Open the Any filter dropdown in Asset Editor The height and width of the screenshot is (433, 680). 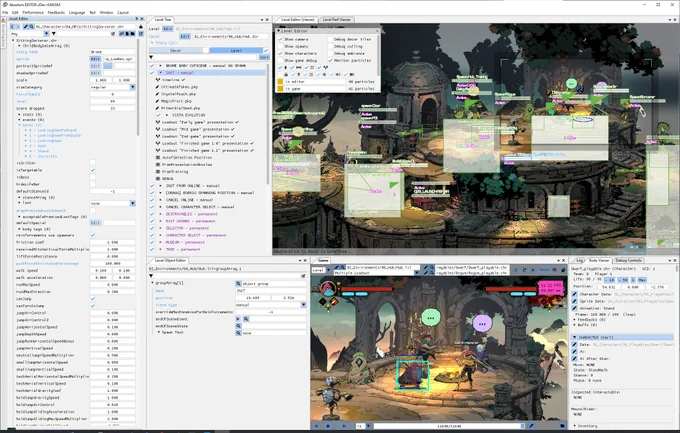coord(46,33)
